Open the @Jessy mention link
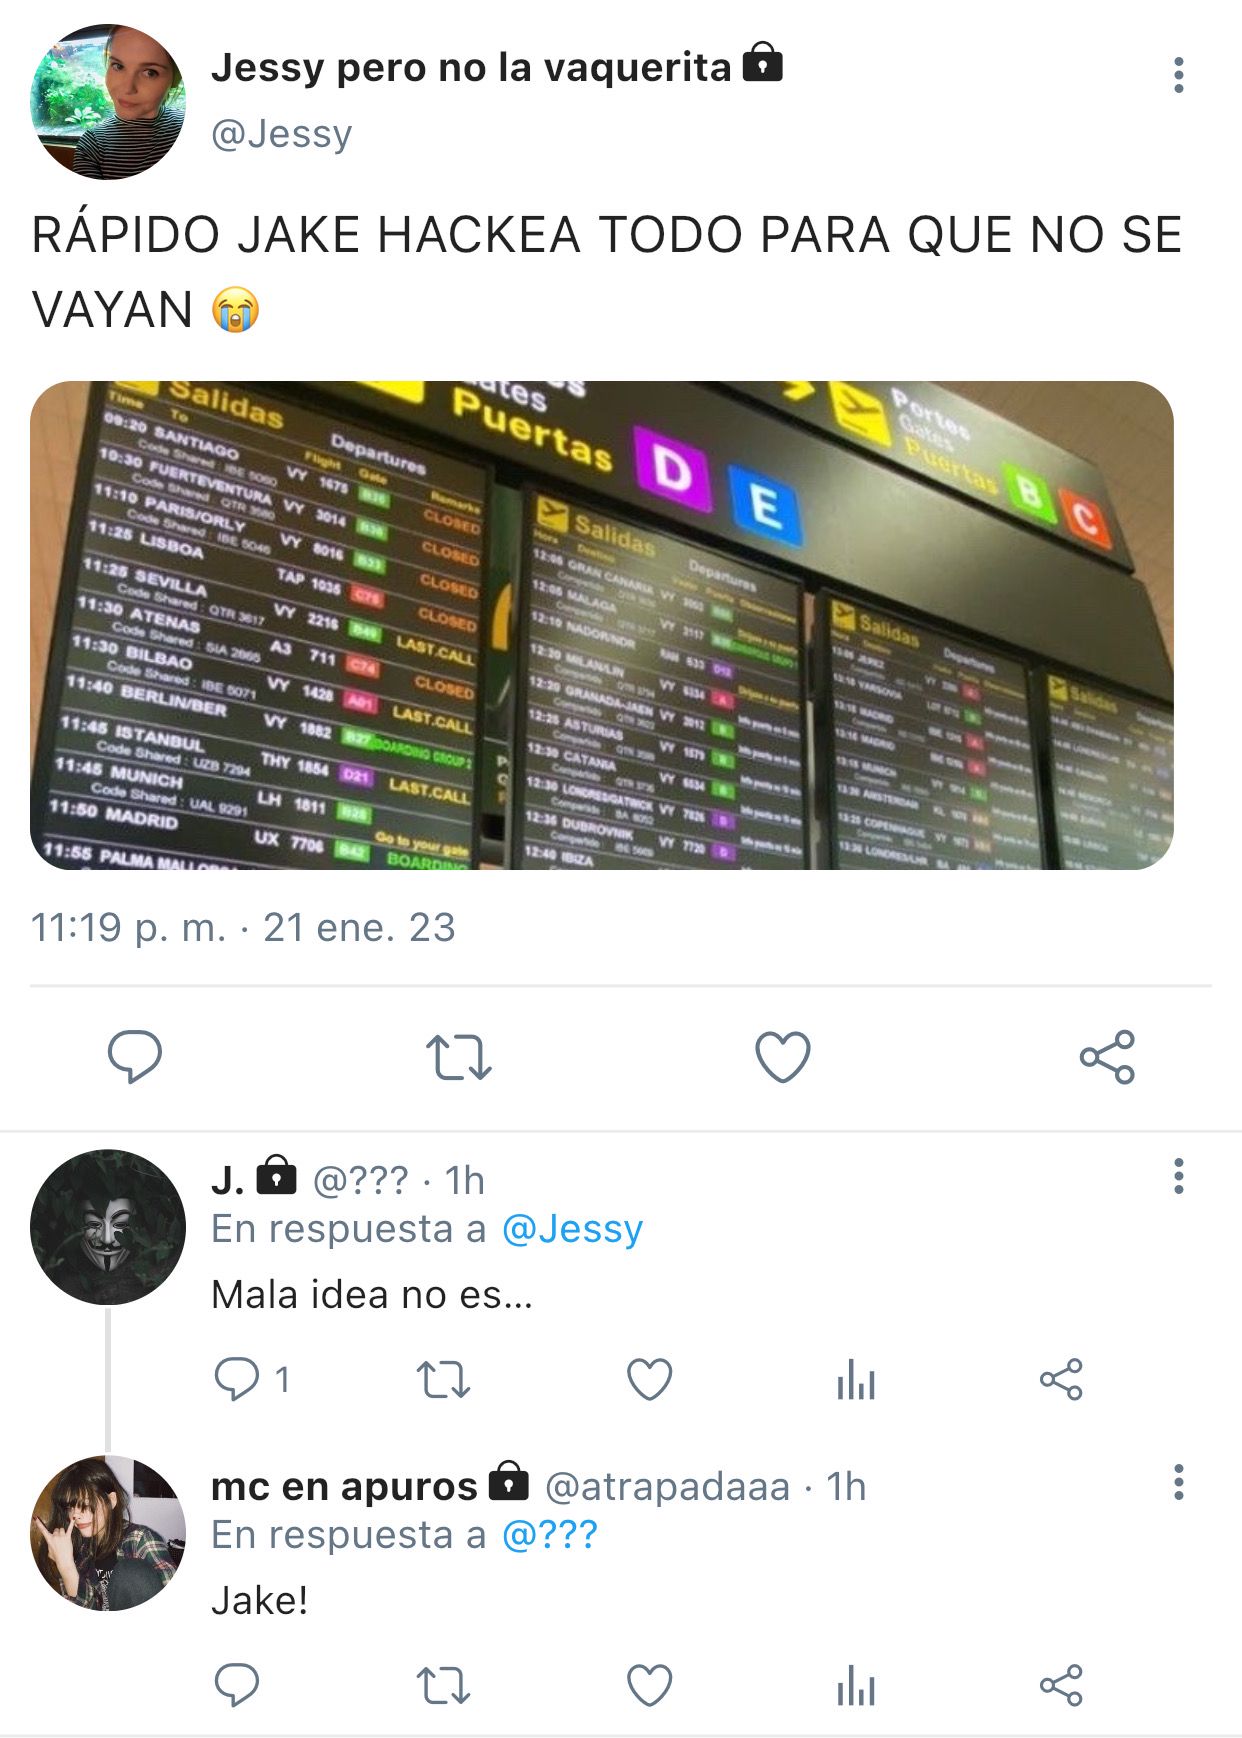The image size is (1242, 1738). (572, 1229)
